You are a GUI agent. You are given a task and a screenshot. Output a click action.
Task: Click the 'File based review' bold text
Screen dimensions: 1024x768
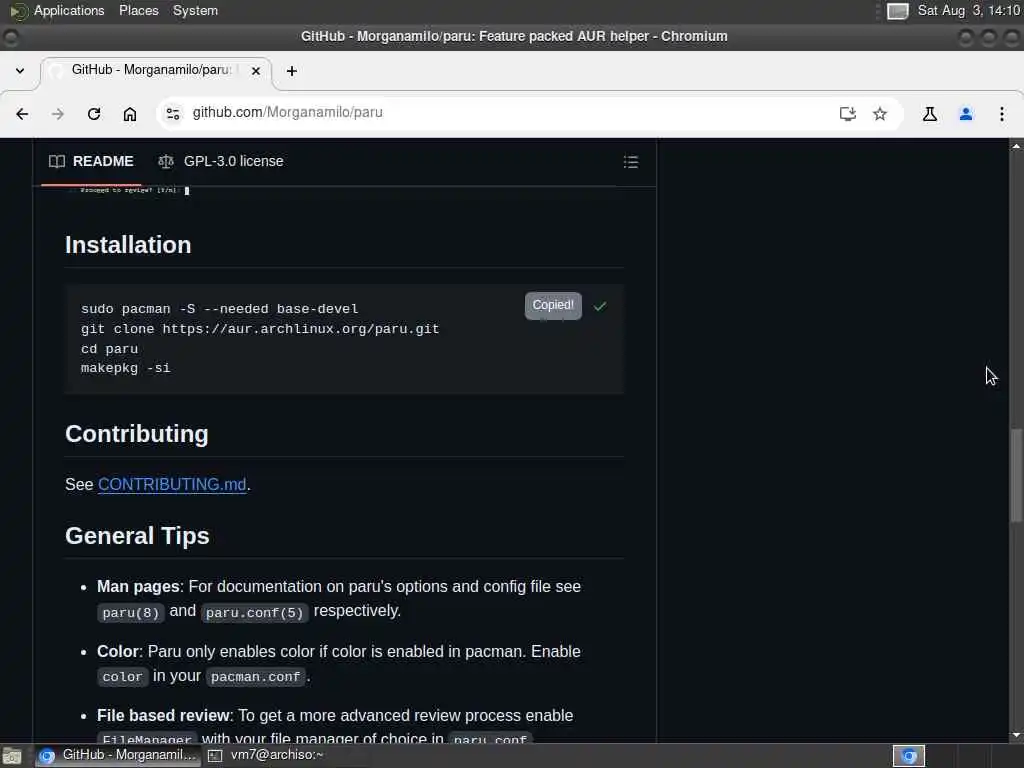click(x=163, y=716)
